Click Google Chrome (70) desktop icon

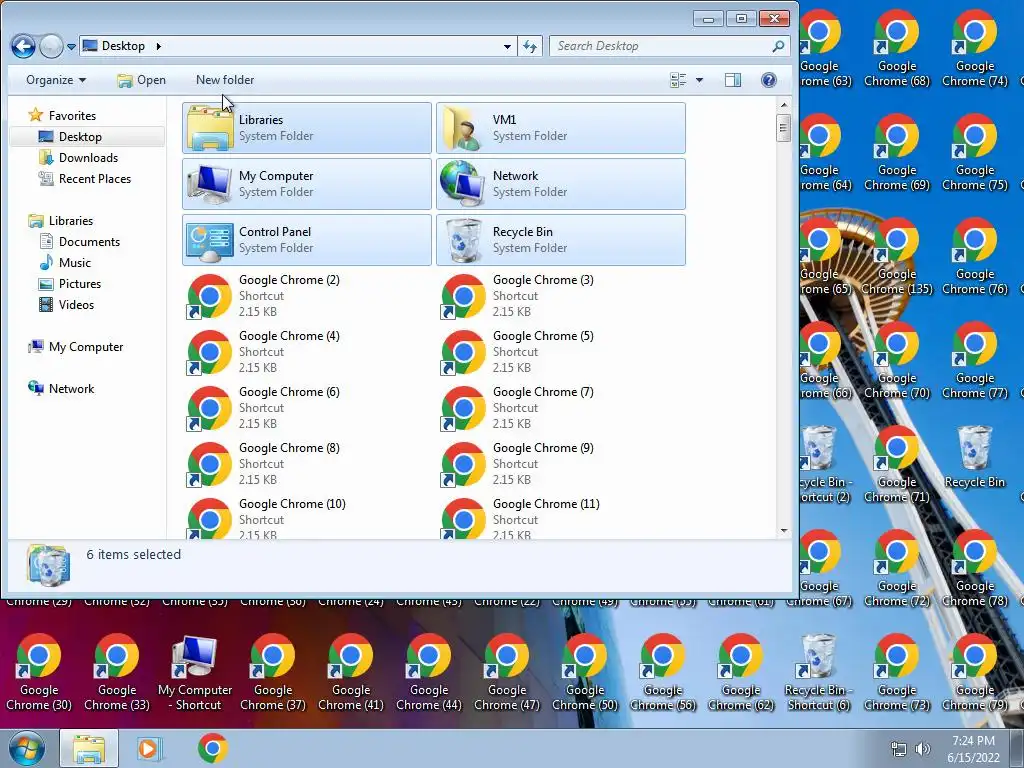point(897,360)
